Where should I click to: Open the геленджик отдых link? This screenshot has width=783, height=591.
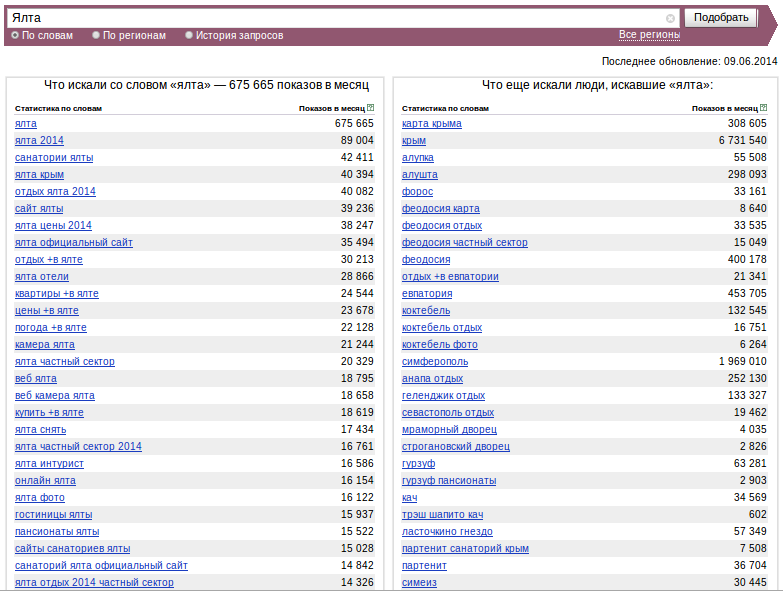443,395
